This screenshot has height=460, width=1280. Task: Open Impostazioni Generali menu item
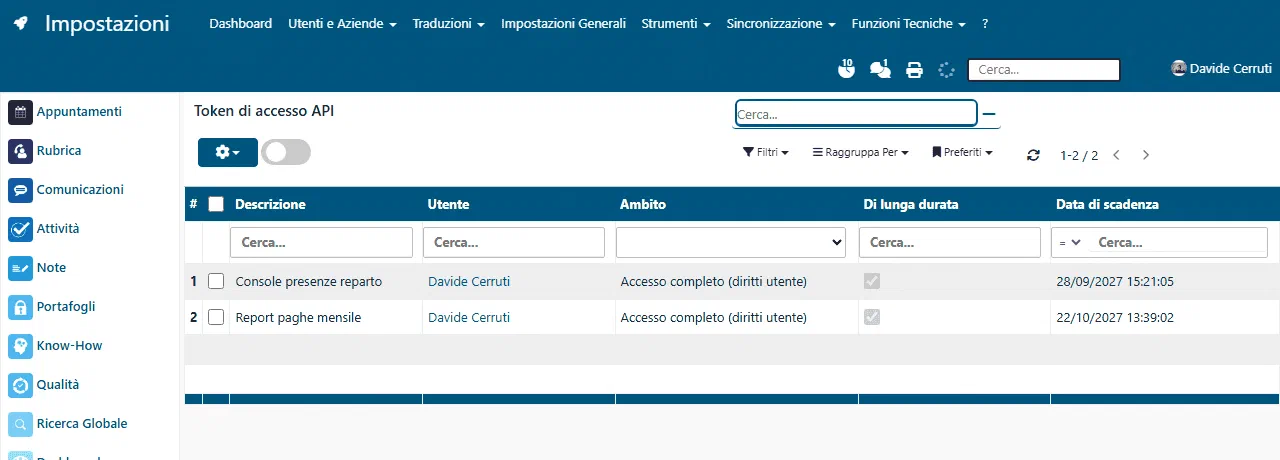(x=563, y=24)
